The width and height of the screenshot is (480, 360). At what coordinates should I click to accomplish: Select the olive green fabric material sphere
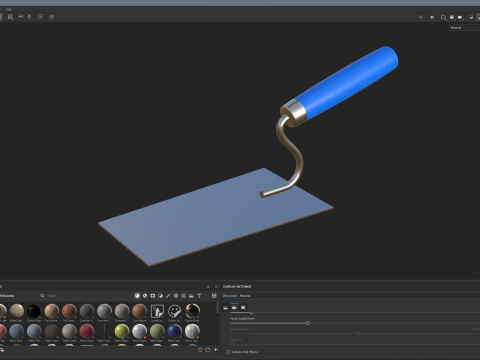click(157, 331)
